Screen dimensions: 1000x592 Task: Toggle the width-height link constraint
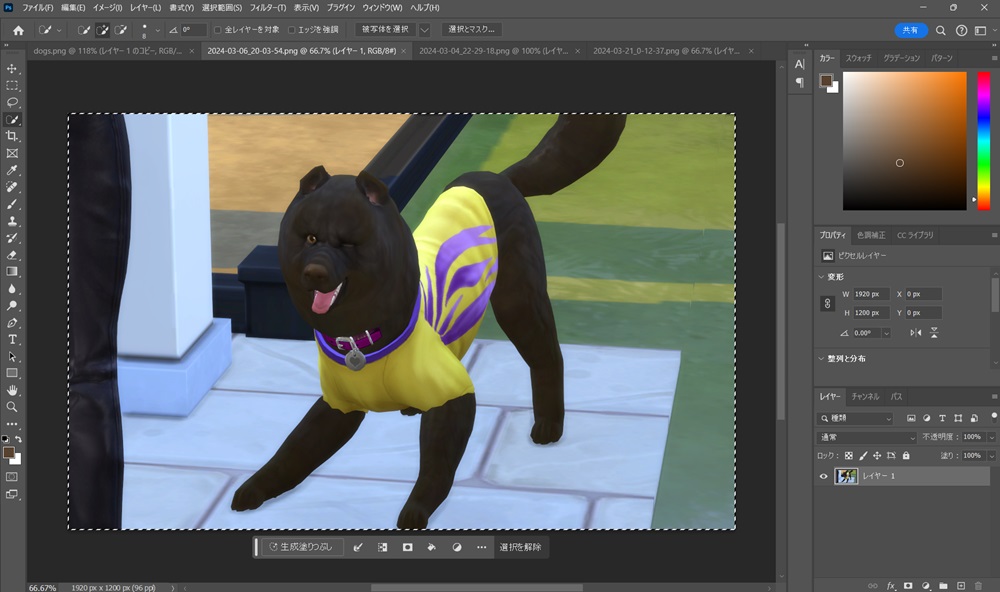click(x=827, y=304)
